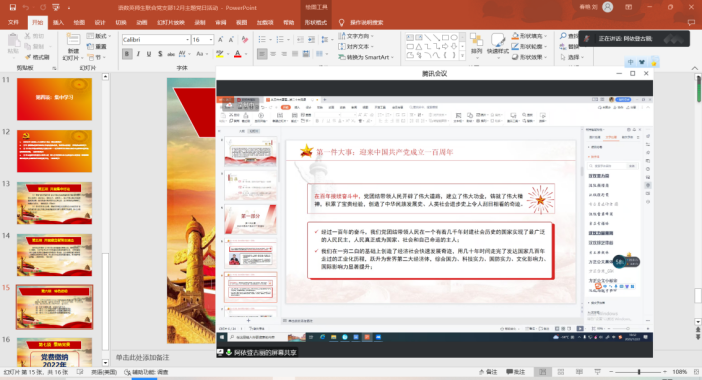
Task: Click the 备注 button in status bar
Action: tap(488, 372)
